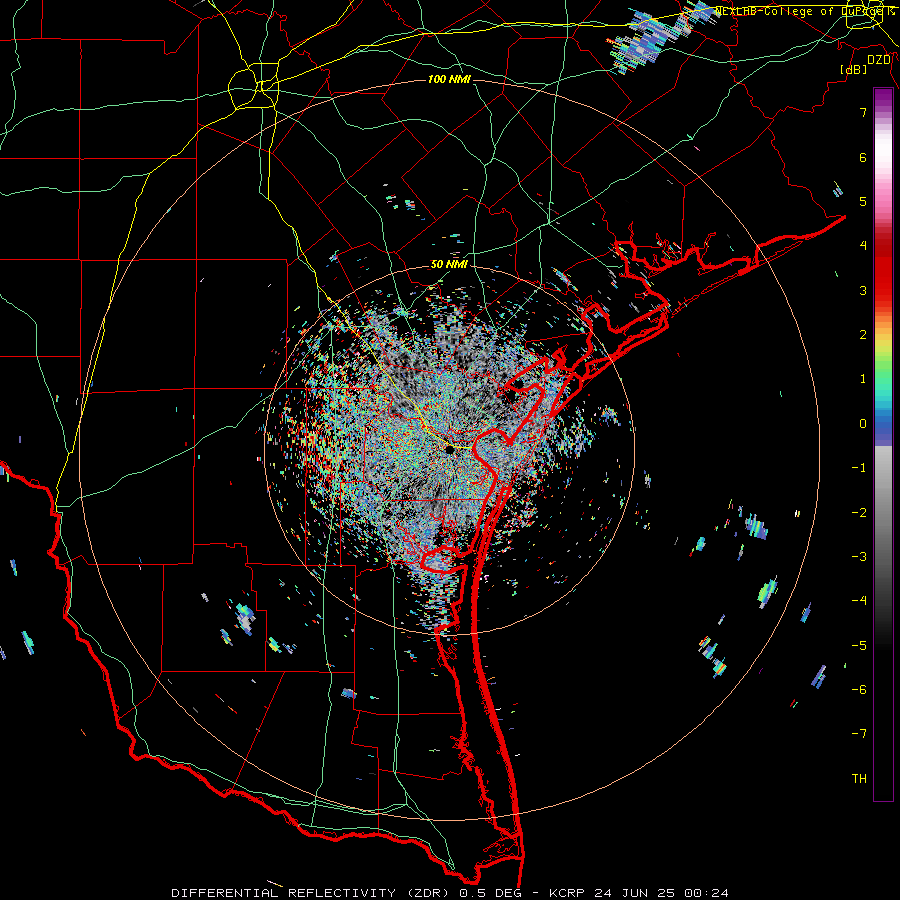Image resolution: width=900 pixels, height=900 pixels.
Task: Click the "-4" value on the color scale
Action: click(859, 601)
